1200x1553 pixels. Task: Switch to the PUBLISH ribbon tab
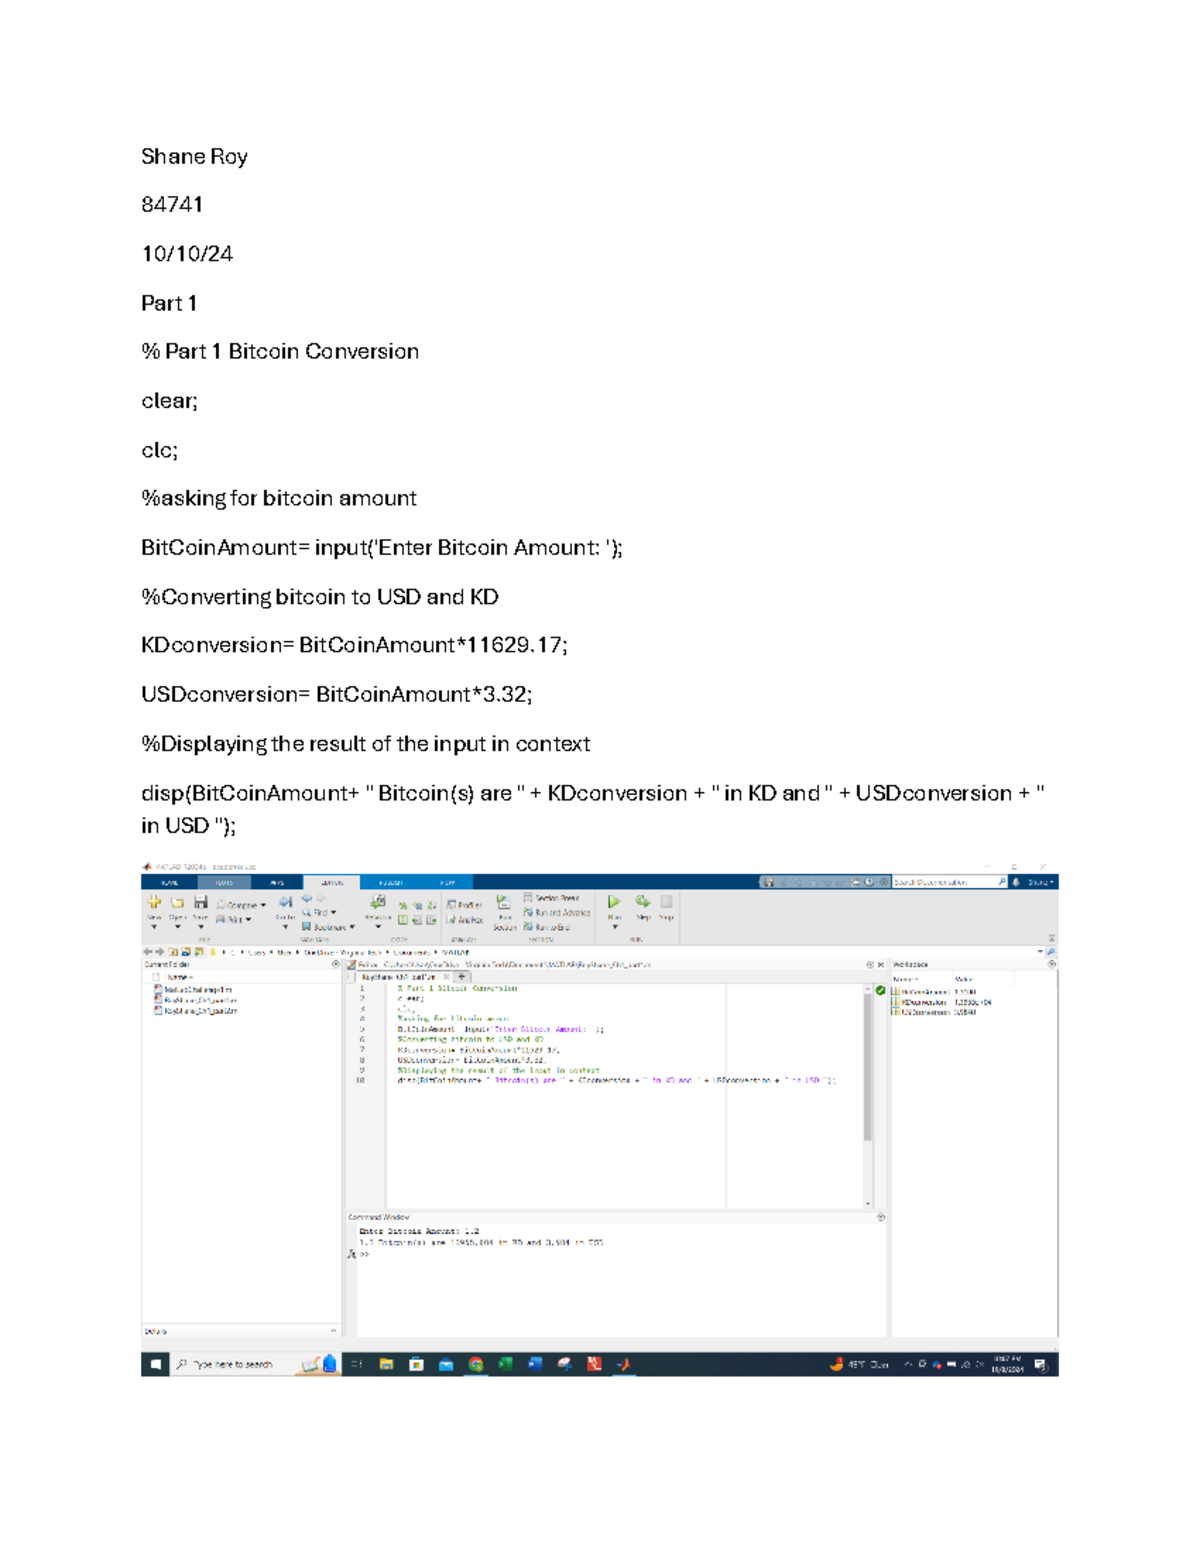click(x=390, y=882)
